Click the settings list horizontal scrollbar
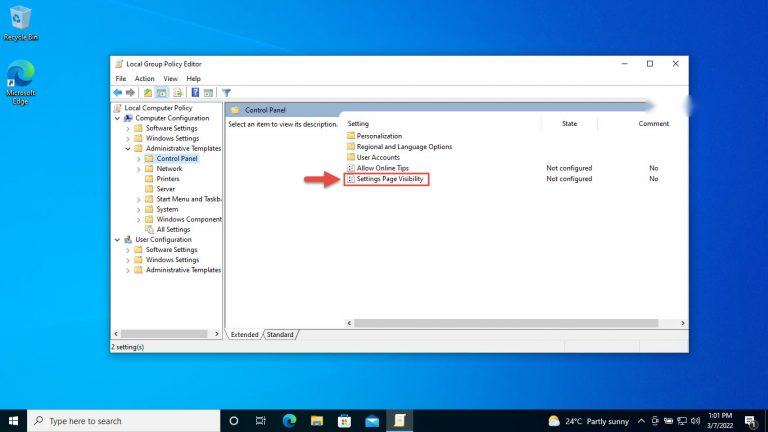 coord(506,323)
